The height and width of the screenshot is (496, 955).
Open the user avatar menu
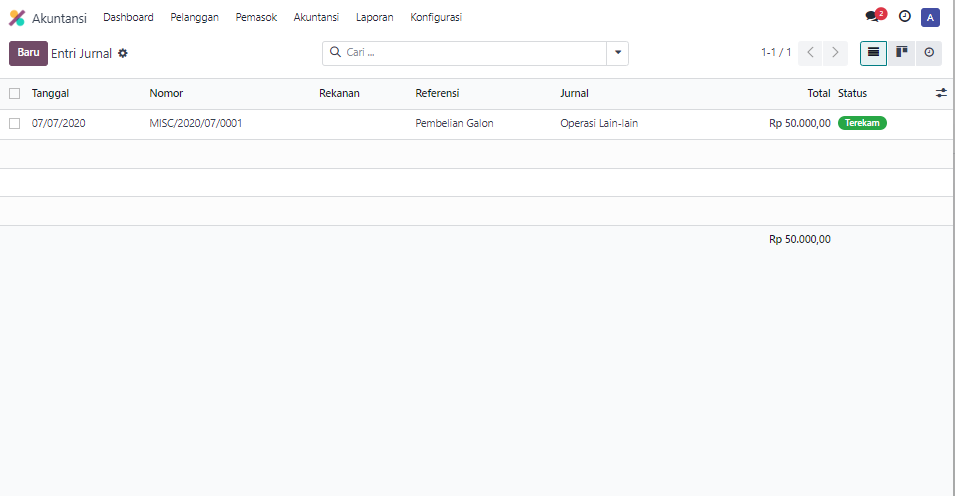tap(930, 17)
